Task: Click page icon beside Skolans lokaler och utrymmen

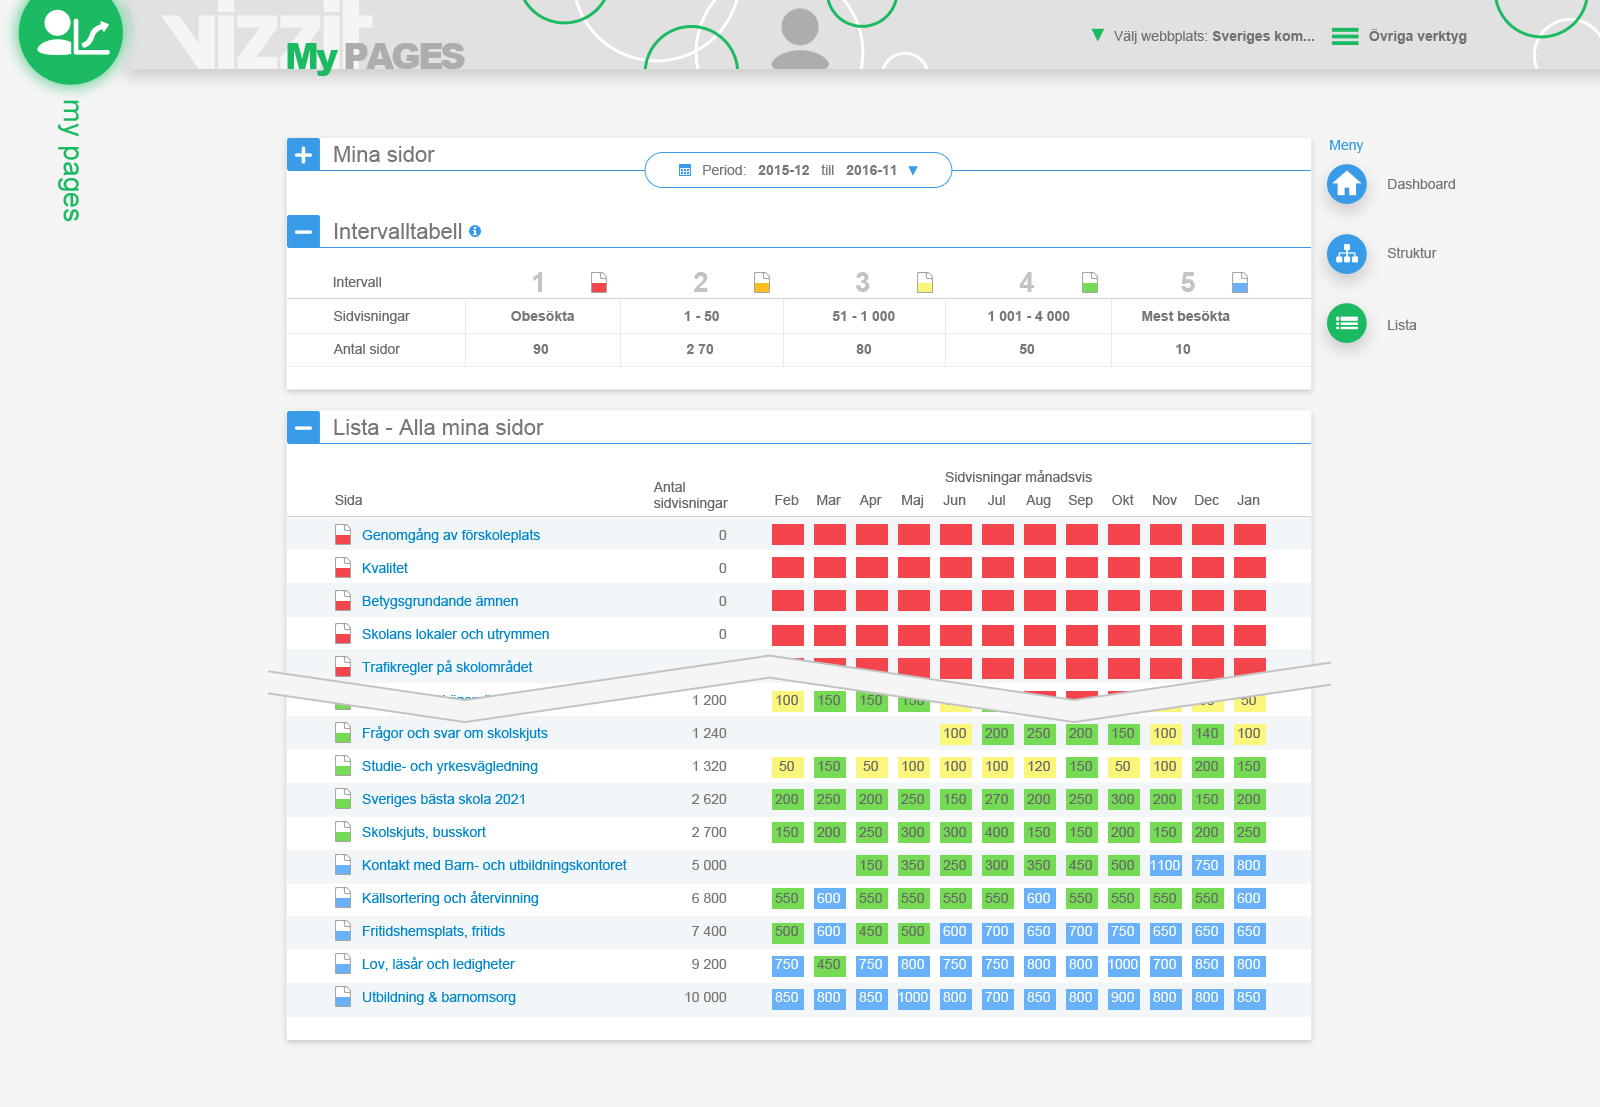Action: pos(343,633)
